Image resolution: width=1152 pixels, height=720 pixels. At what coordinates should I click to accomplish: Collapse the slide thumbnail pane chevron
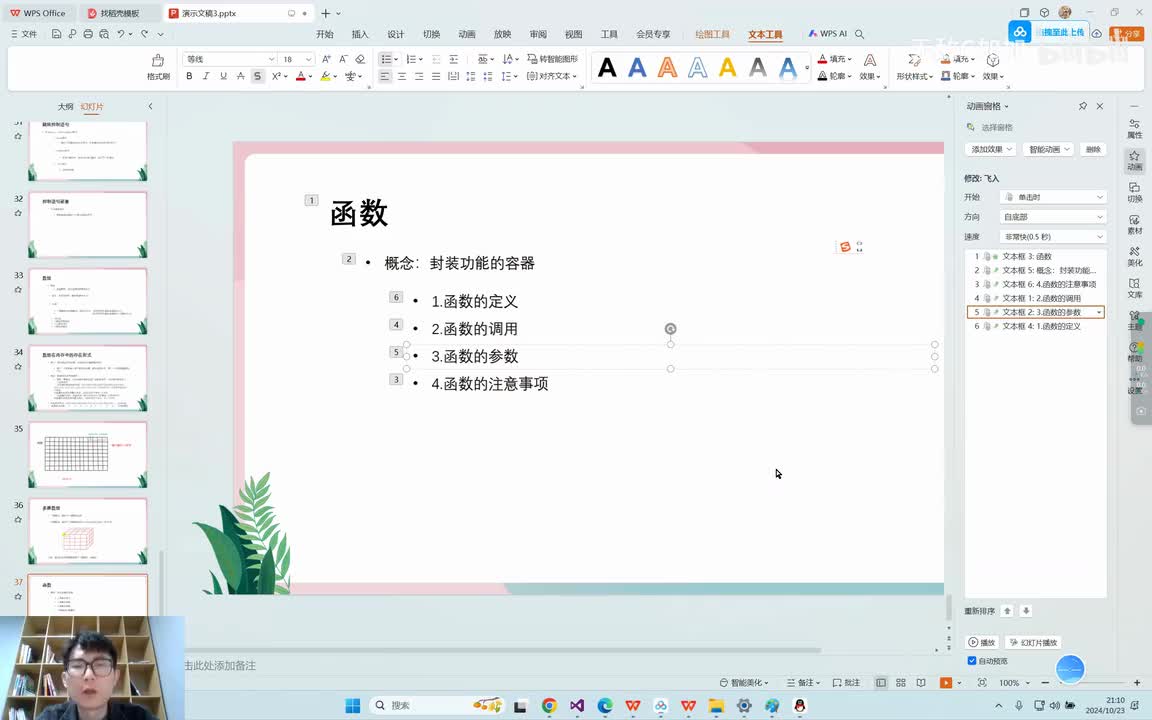[x=151, y=107]
